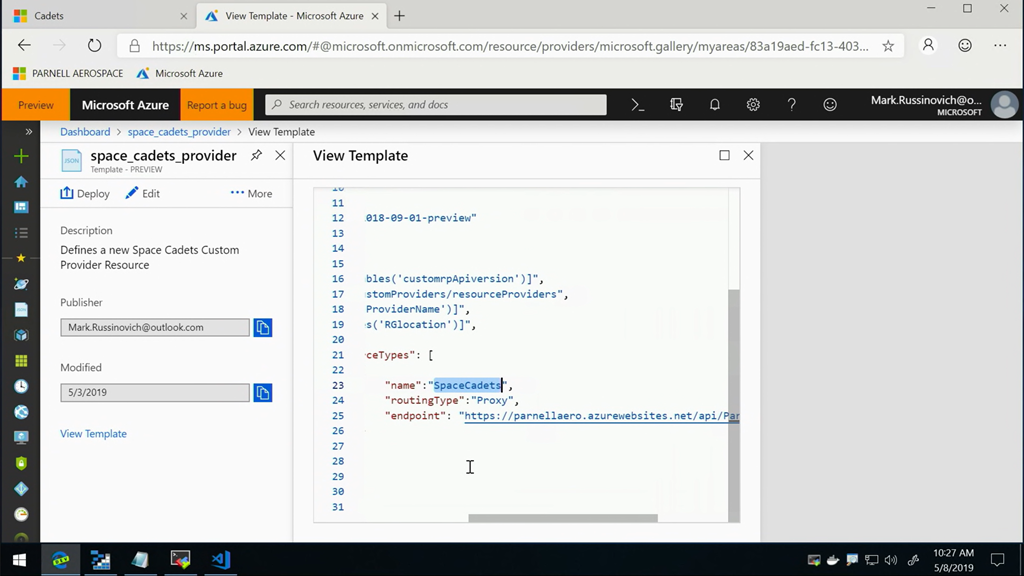1024x576 pixels.
Task: Open directory and subscription filter icon
Action: (676, 105)
